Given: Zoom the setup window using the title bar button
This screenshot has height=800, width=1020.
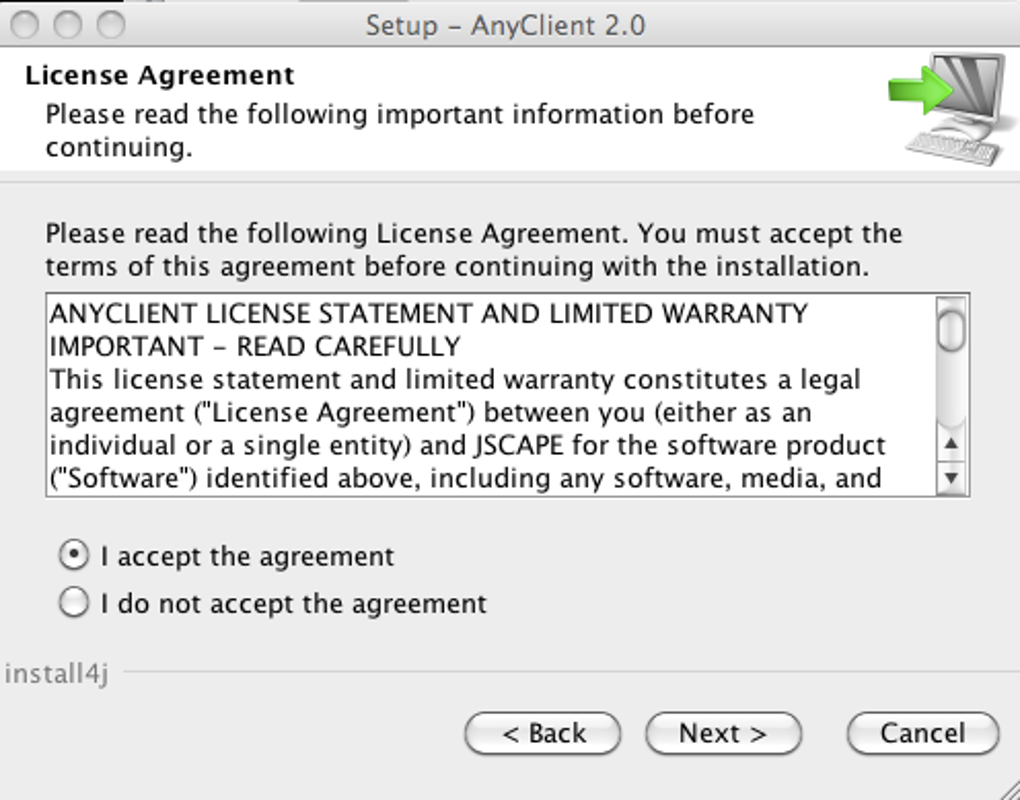Looking at the screenshot, I should [x=110, y=24].
